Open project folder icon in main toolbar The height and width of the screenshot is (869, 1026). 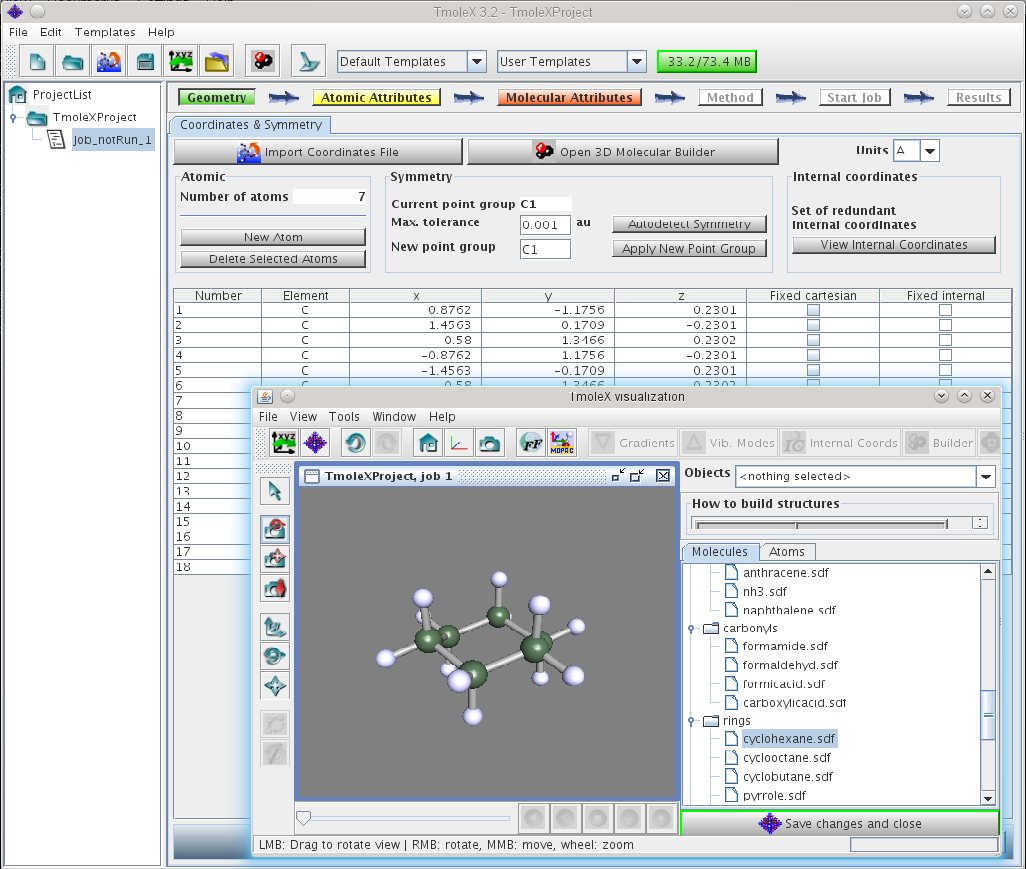[73, 62]
